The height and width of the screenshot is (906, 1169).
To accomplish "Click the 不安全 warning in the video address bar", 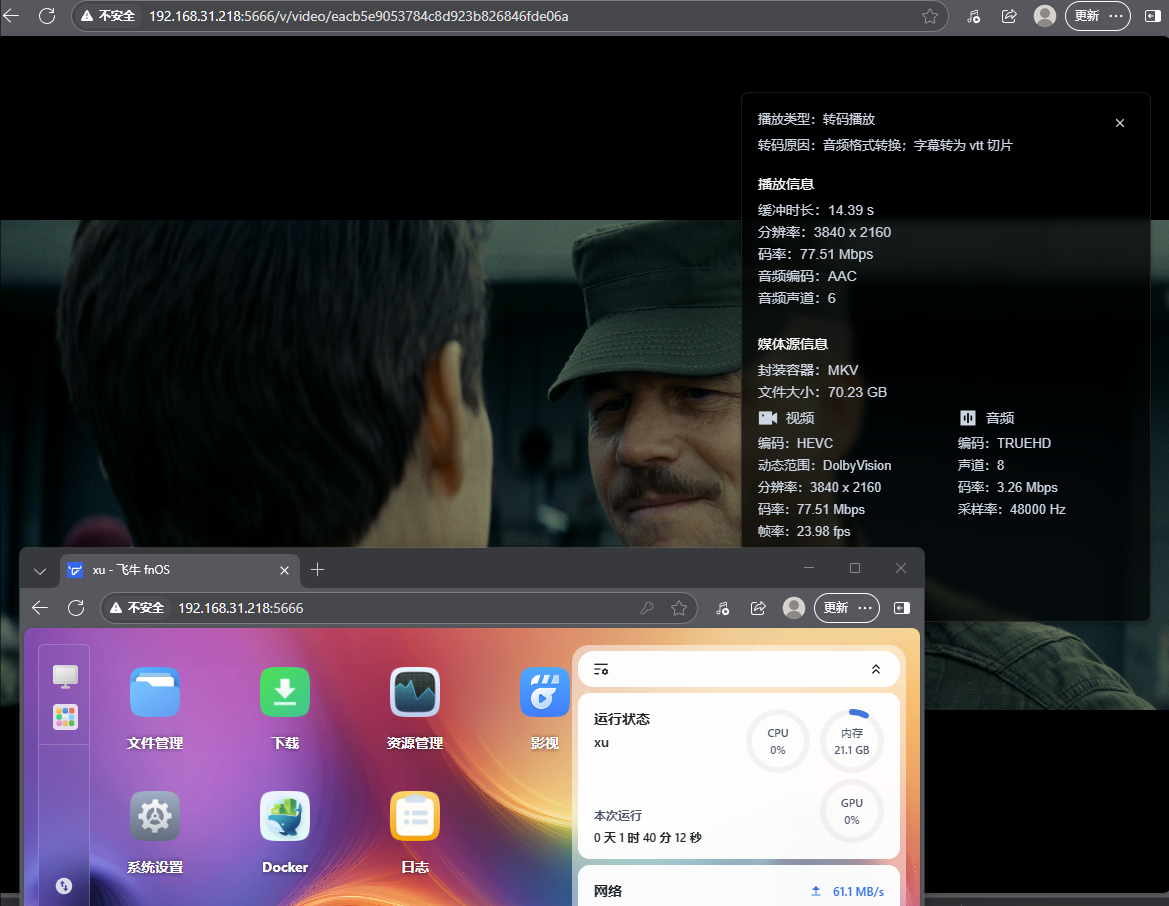I will coord(108,16).
